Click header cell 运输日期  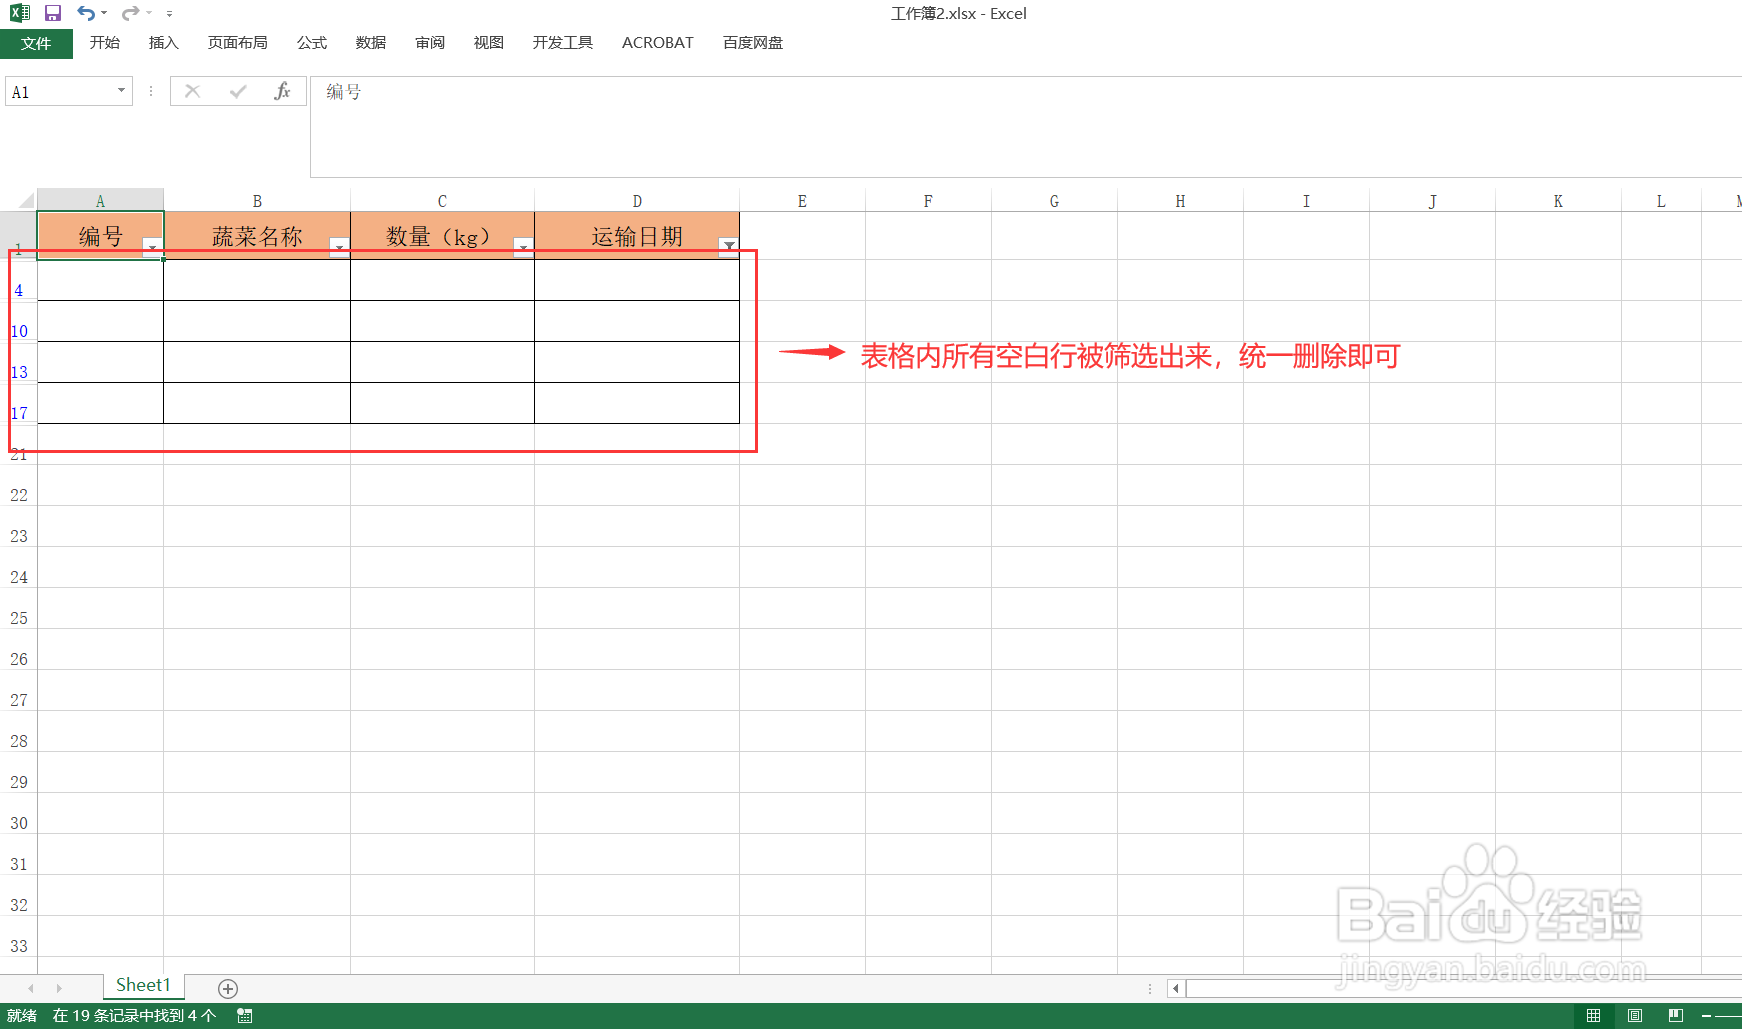click(637, 236)
